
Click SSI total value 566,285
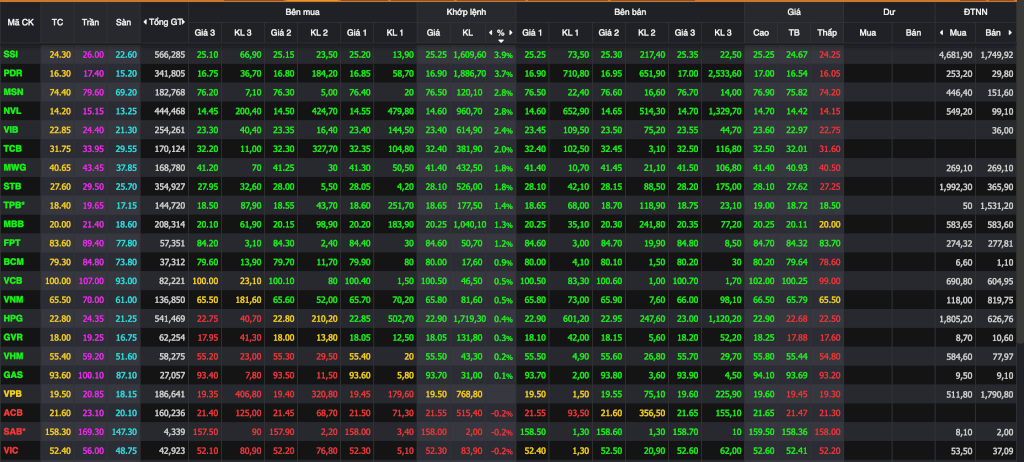(170, 54)
